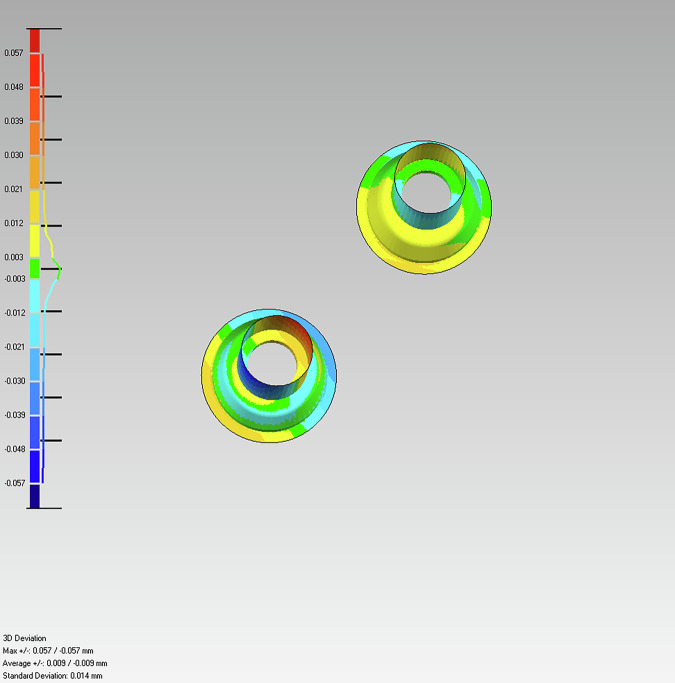675x683 pixels.
Task: Click the -0.039 legend scale label
Action: pos(15,415)
